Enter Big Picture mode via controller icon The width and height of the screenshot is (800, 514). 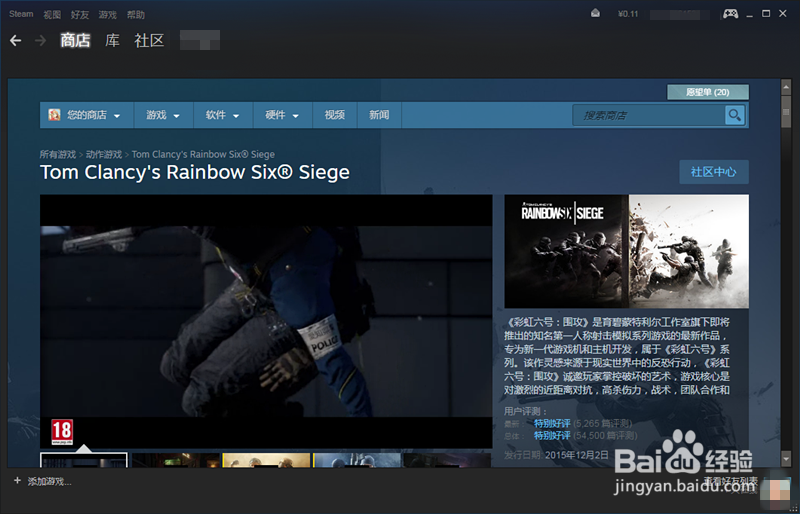[x=730, y=14]
